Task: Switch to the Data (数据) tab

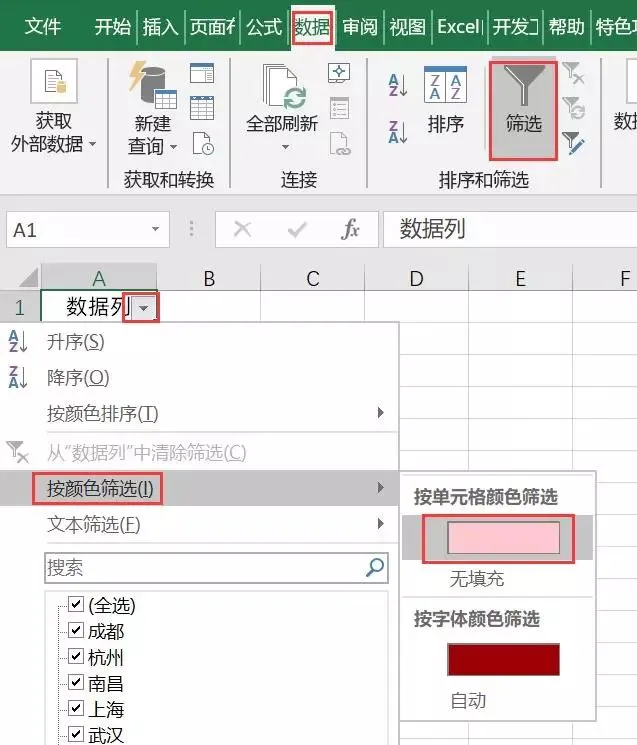Action: point(312,26)
